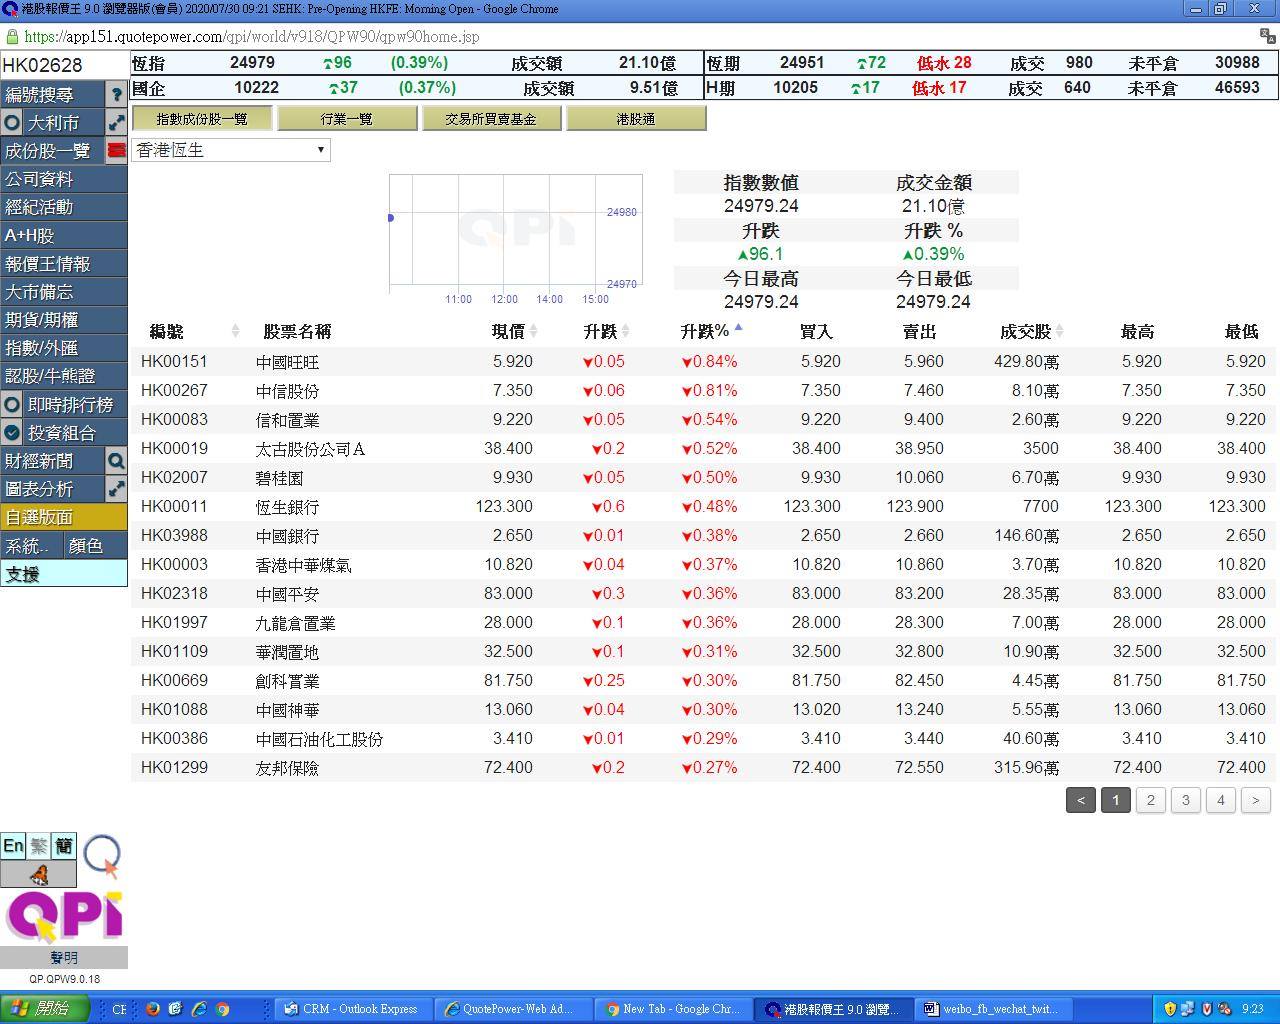Open the 香港恆生 index dropdown
Viewport: 1280px width, 1024px height.
point(231,150)
